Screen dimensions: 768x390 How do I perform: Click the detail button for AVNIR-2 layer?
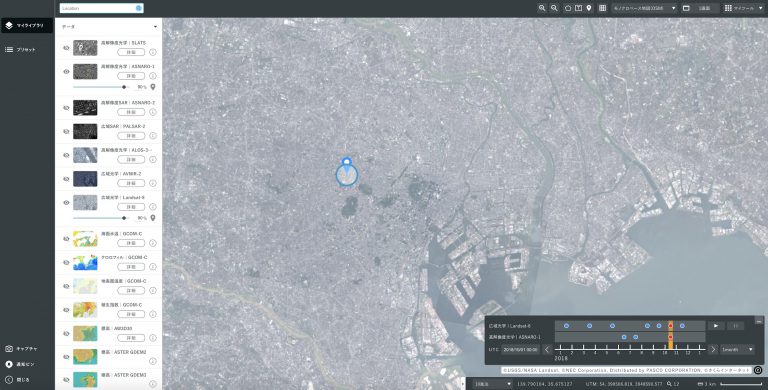[131, 183]
